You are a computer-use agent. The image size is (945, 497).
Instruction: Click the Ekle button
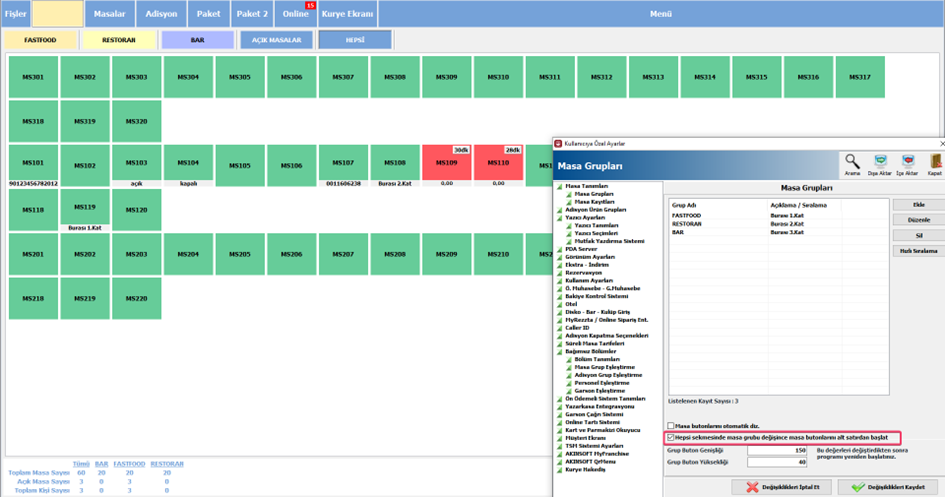[918, 205]
